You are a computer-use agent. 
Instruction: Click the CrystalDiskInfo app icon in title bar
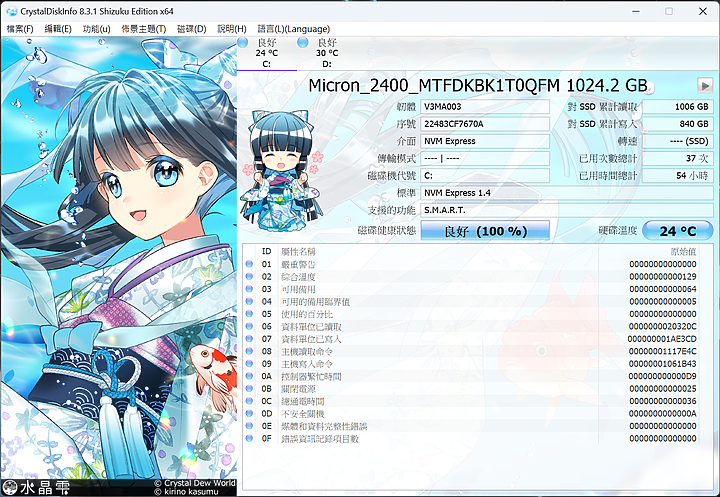coord(11,11)
